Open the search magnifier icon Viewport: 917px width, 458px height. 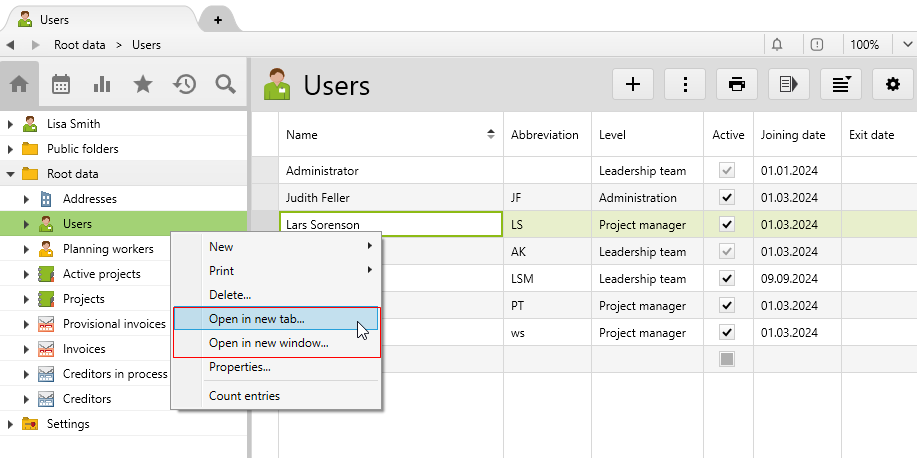coord(225,85)
